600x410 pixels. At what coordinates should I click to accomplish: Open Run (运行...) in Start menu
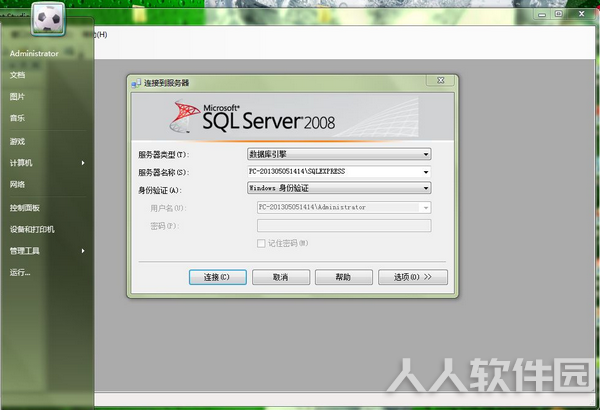(x=20, y=273)
